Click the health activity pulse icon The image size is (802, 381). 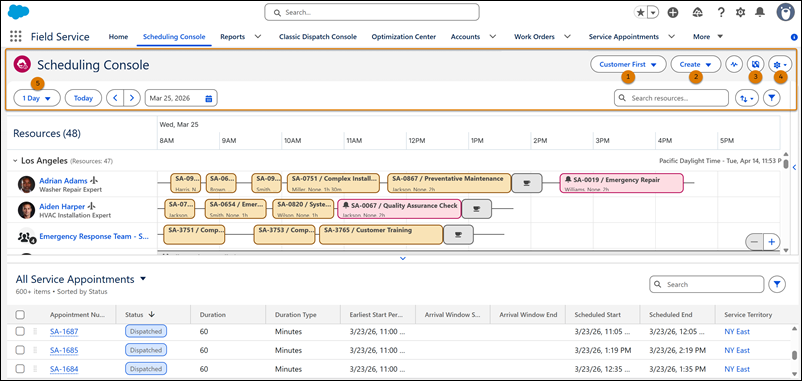point(734,64)
